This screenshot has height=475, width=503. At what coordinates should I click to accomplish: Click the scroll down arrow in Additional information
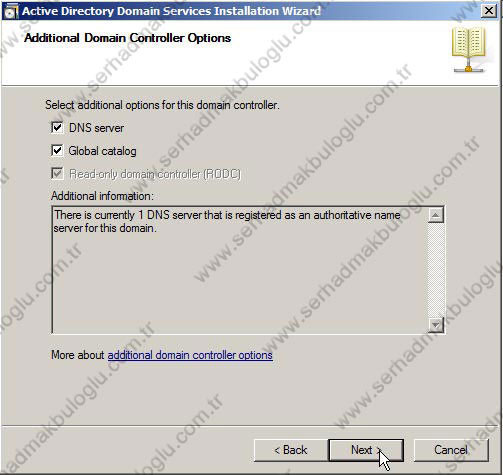pos(436,325)
